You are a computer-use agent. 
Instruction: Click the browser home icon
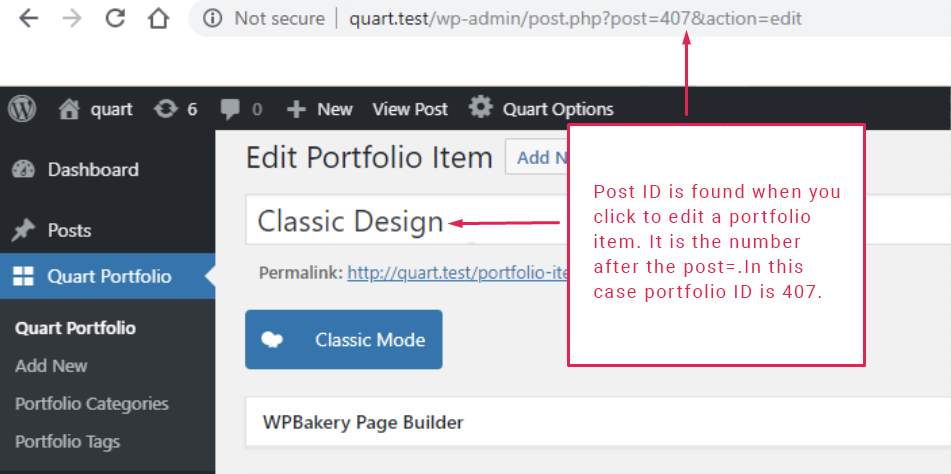click(x=158, y=19)
